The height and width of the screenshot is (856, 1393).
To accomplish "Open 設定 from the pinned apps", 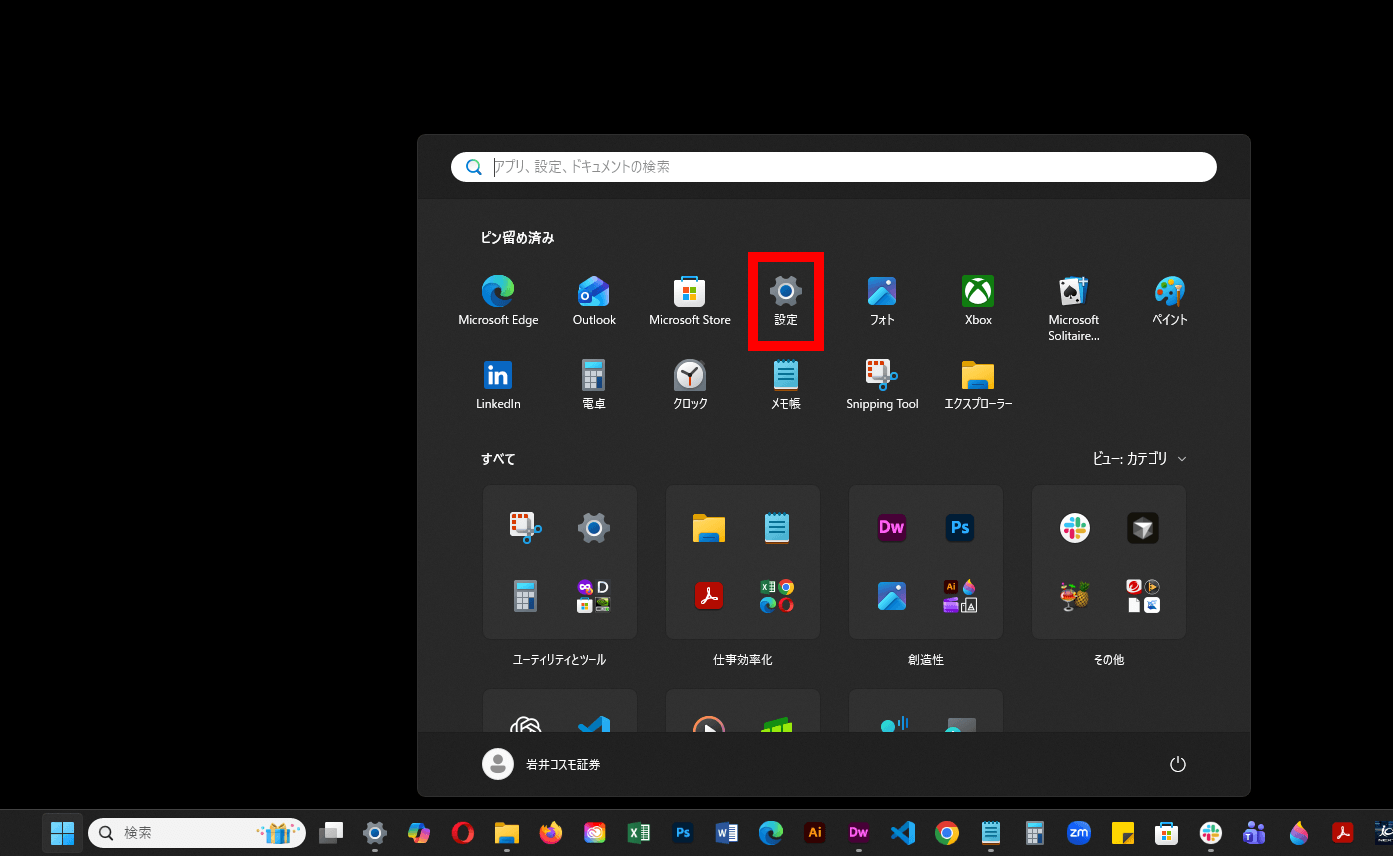I will 786,301.
